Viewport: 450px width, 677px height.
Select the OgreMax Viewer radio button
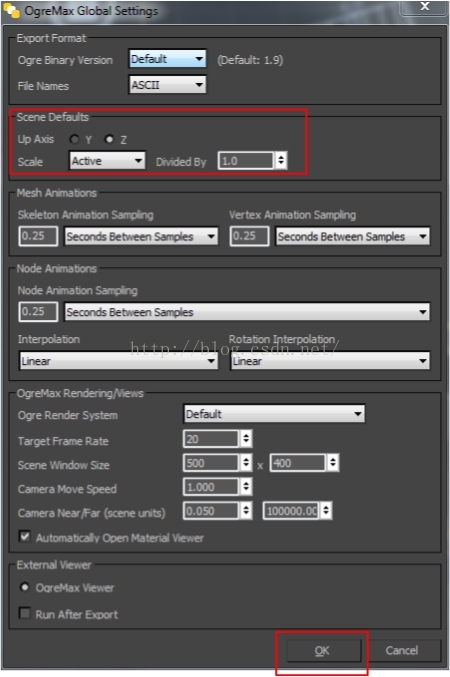coord(25,587)
